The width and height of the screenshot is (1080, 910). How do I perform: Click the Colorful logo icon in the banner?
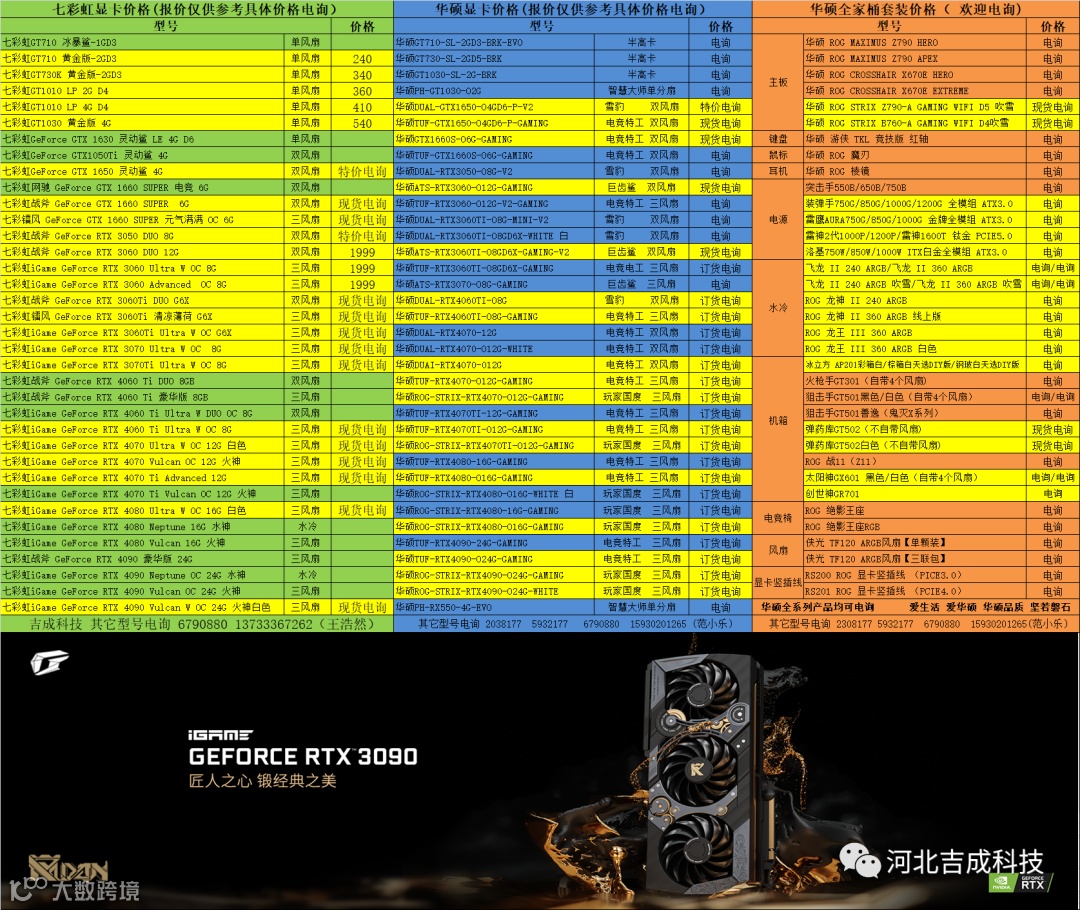point(49,663)
